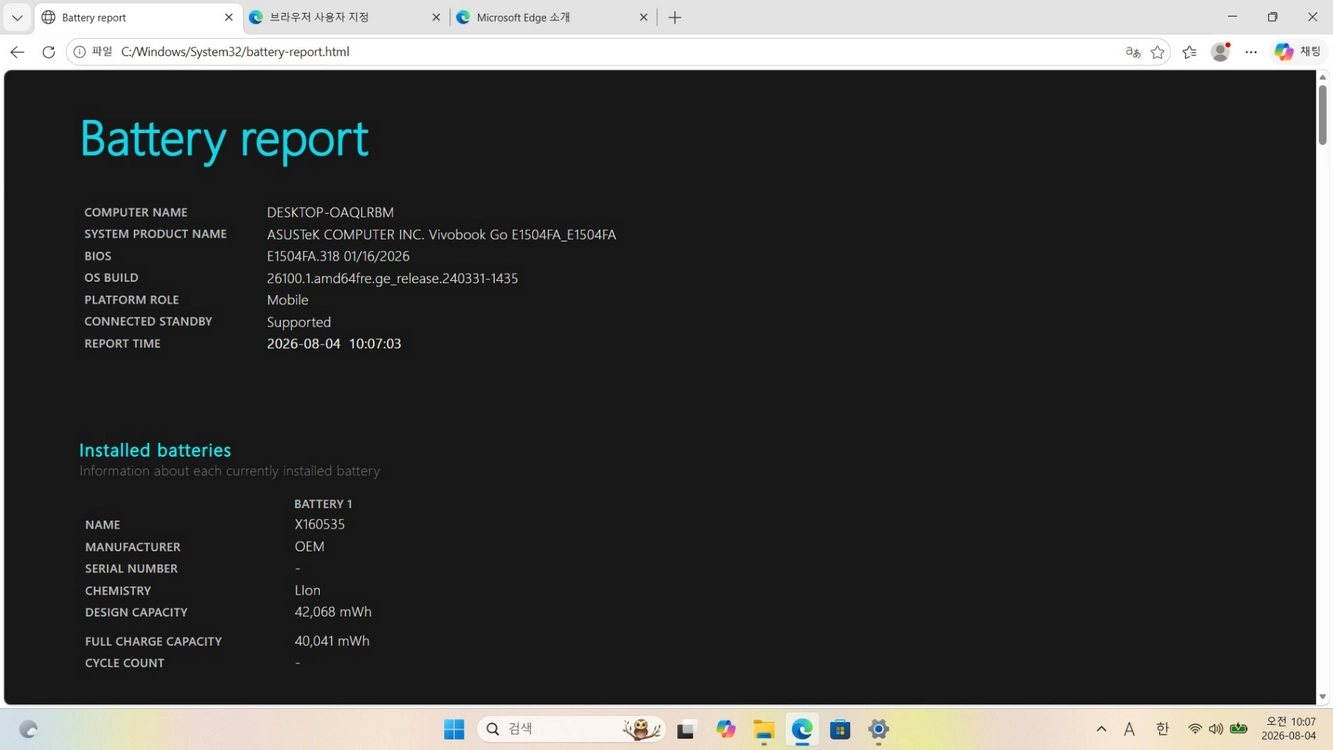
Task: View site information icon in address bar
Action: click(x=80, y=52)
